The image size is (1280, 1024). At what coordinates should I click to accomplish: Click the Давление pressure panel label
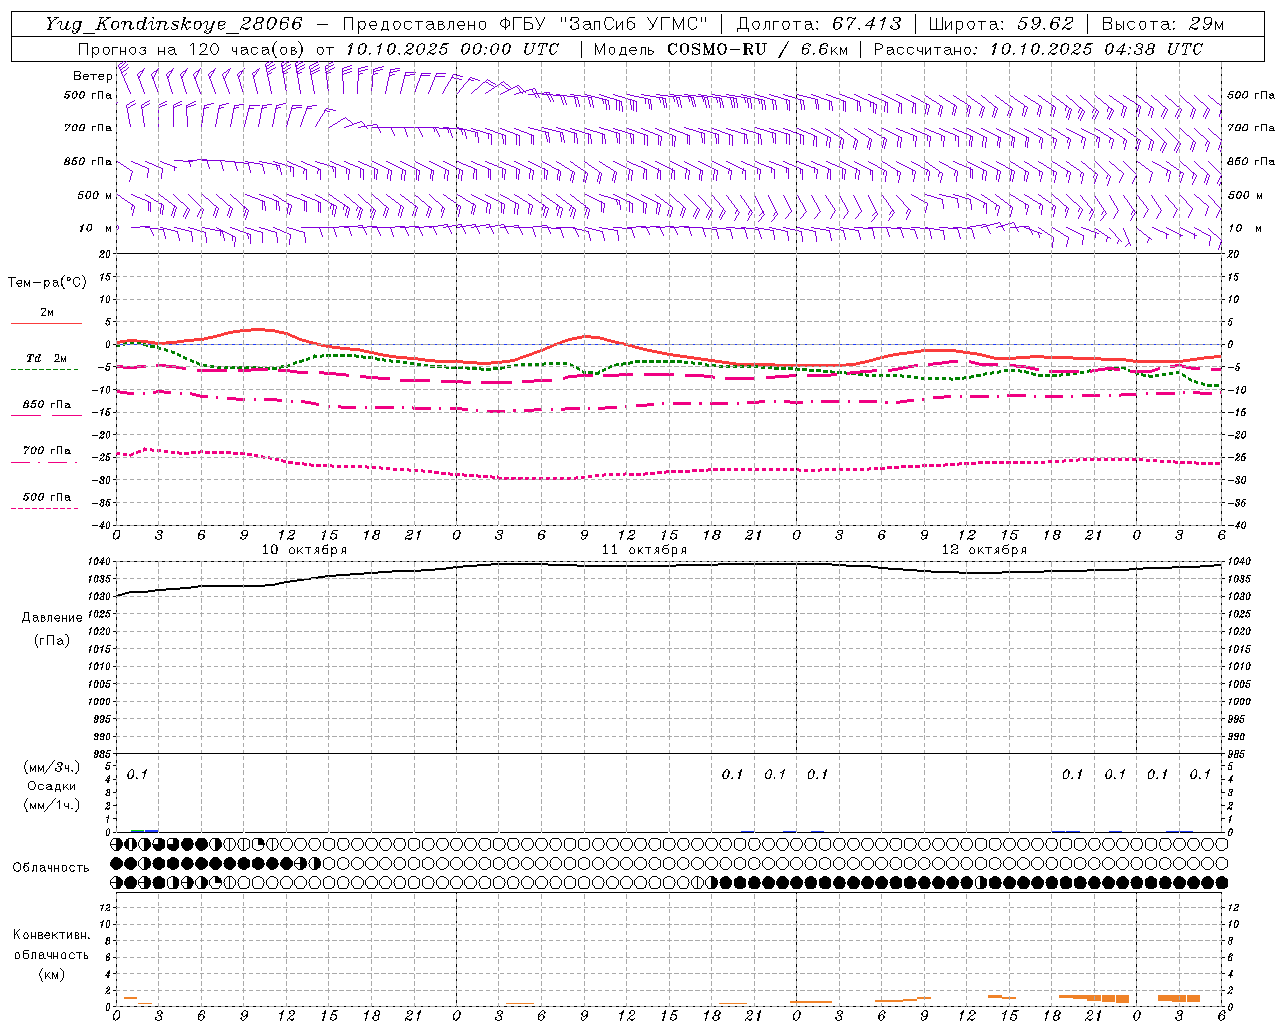(x=52, y=618)
